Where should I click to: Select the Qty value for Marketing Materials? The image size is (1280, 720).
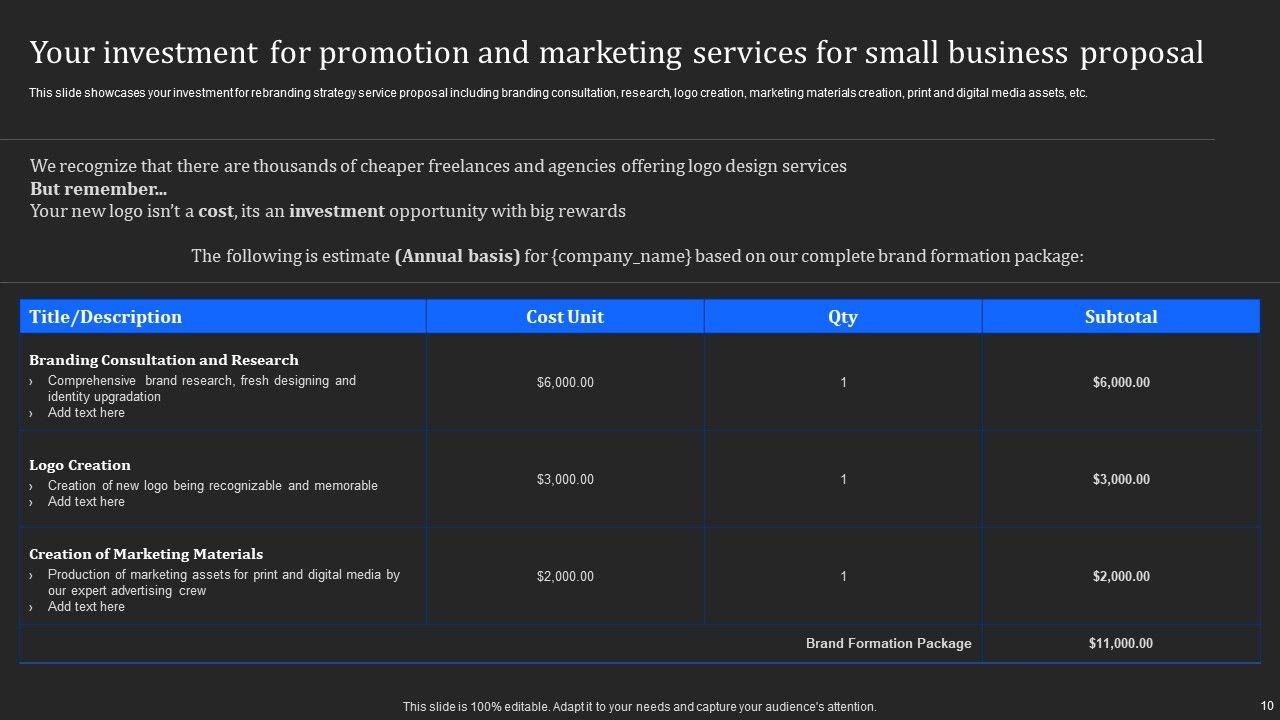pos(843,576)
